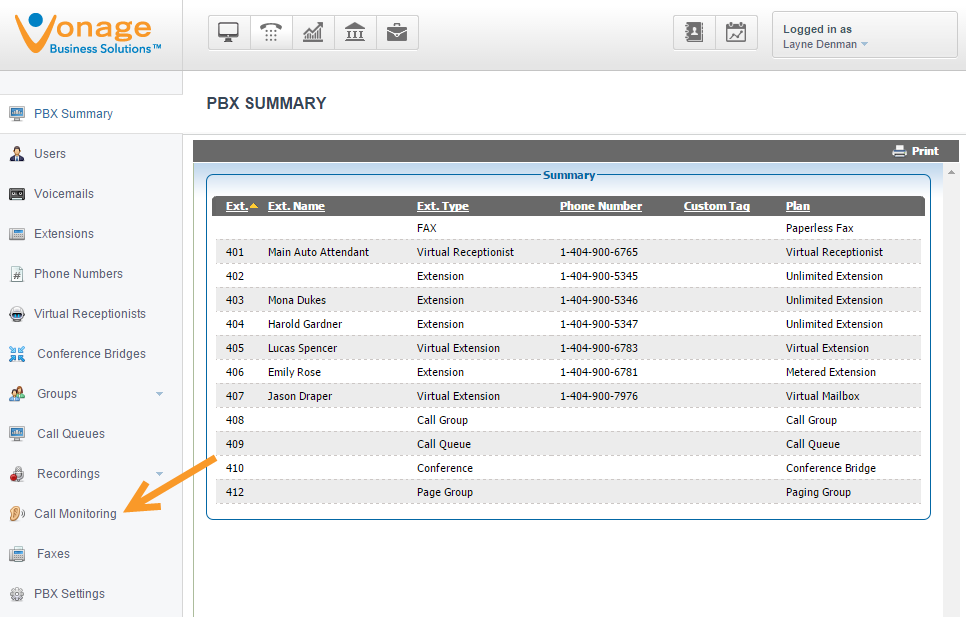This screenshot has height=617, width=966.
Task: Click the Recordings microphone icon
Action: pyautogui.click(x=17, y=474)
